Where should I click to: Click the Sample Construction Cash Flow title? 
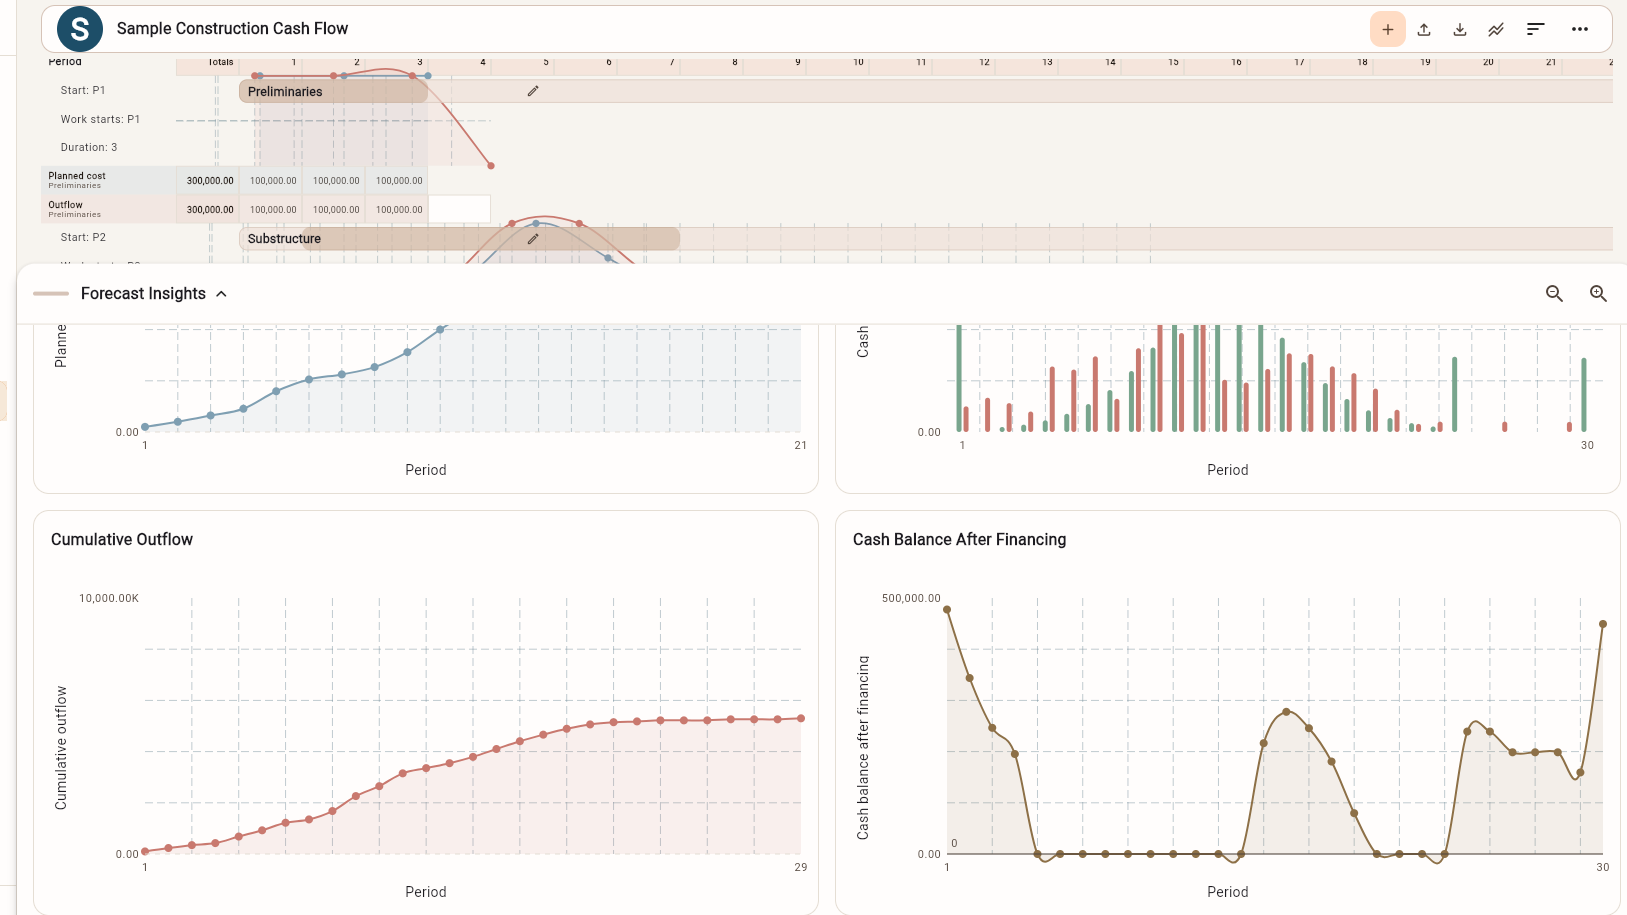tap(232, 29)
